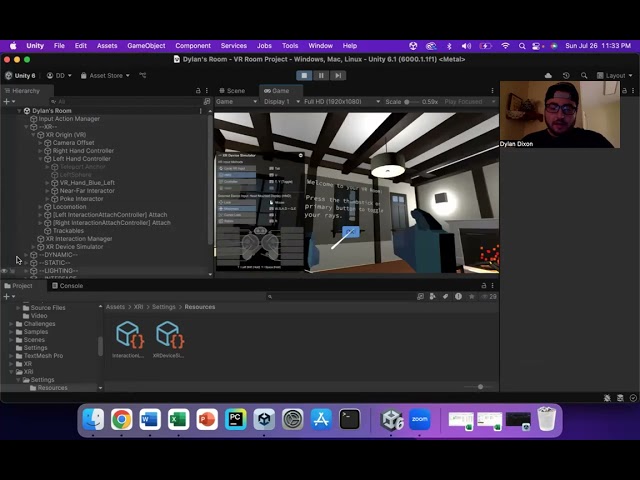Advance one frame with the Step button
The image size is (640, 480).
click(x=338, y=76)
